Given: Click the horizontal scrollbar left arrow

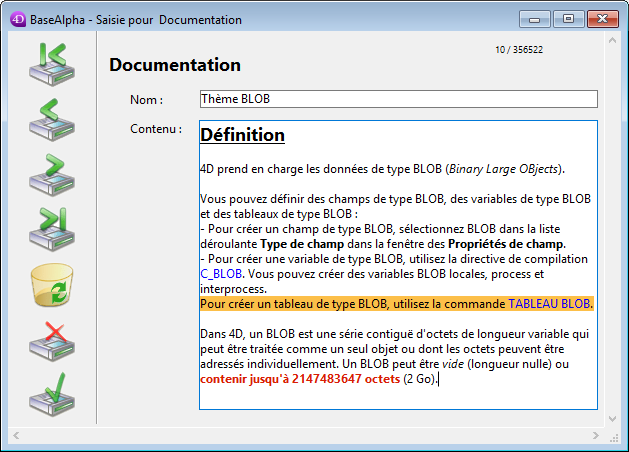Looking at the screenshot, I should (x=16, y=436).
